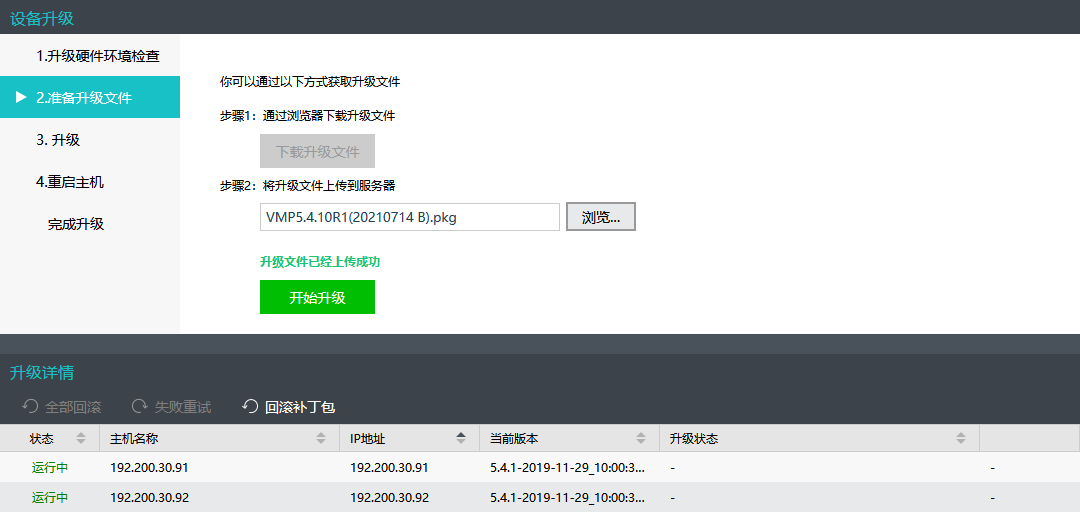The height and width of the screenshot is (512, 1080).
Task: Sort by 当前版本 column sort arrows
Action: [x=641, y=439]
